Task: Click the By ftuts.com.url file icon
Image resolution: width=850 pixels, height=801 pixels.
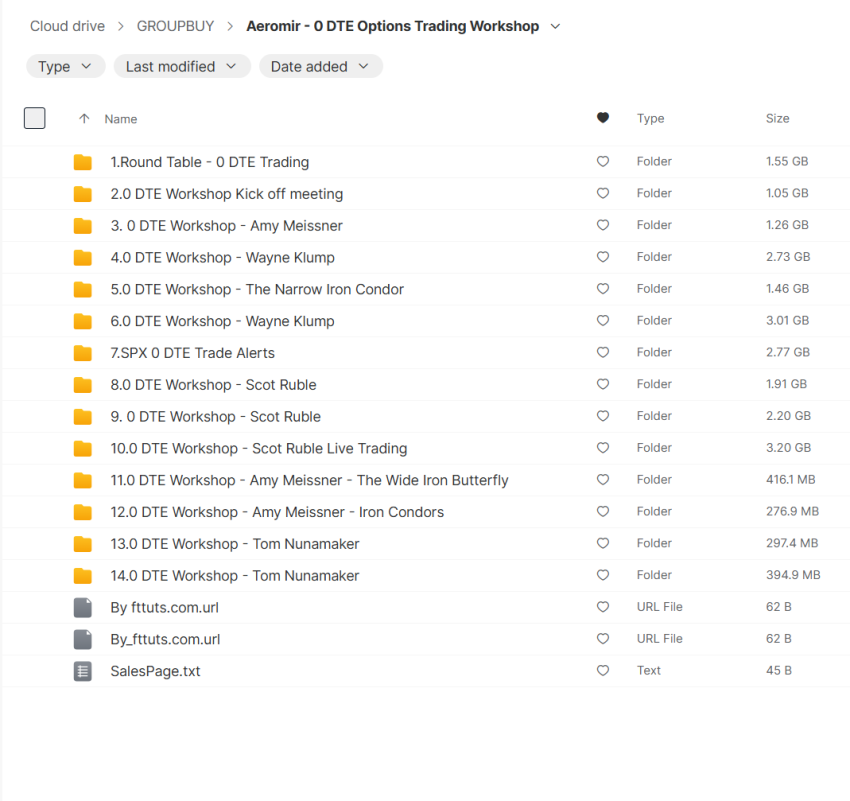Action: (83, 607)
